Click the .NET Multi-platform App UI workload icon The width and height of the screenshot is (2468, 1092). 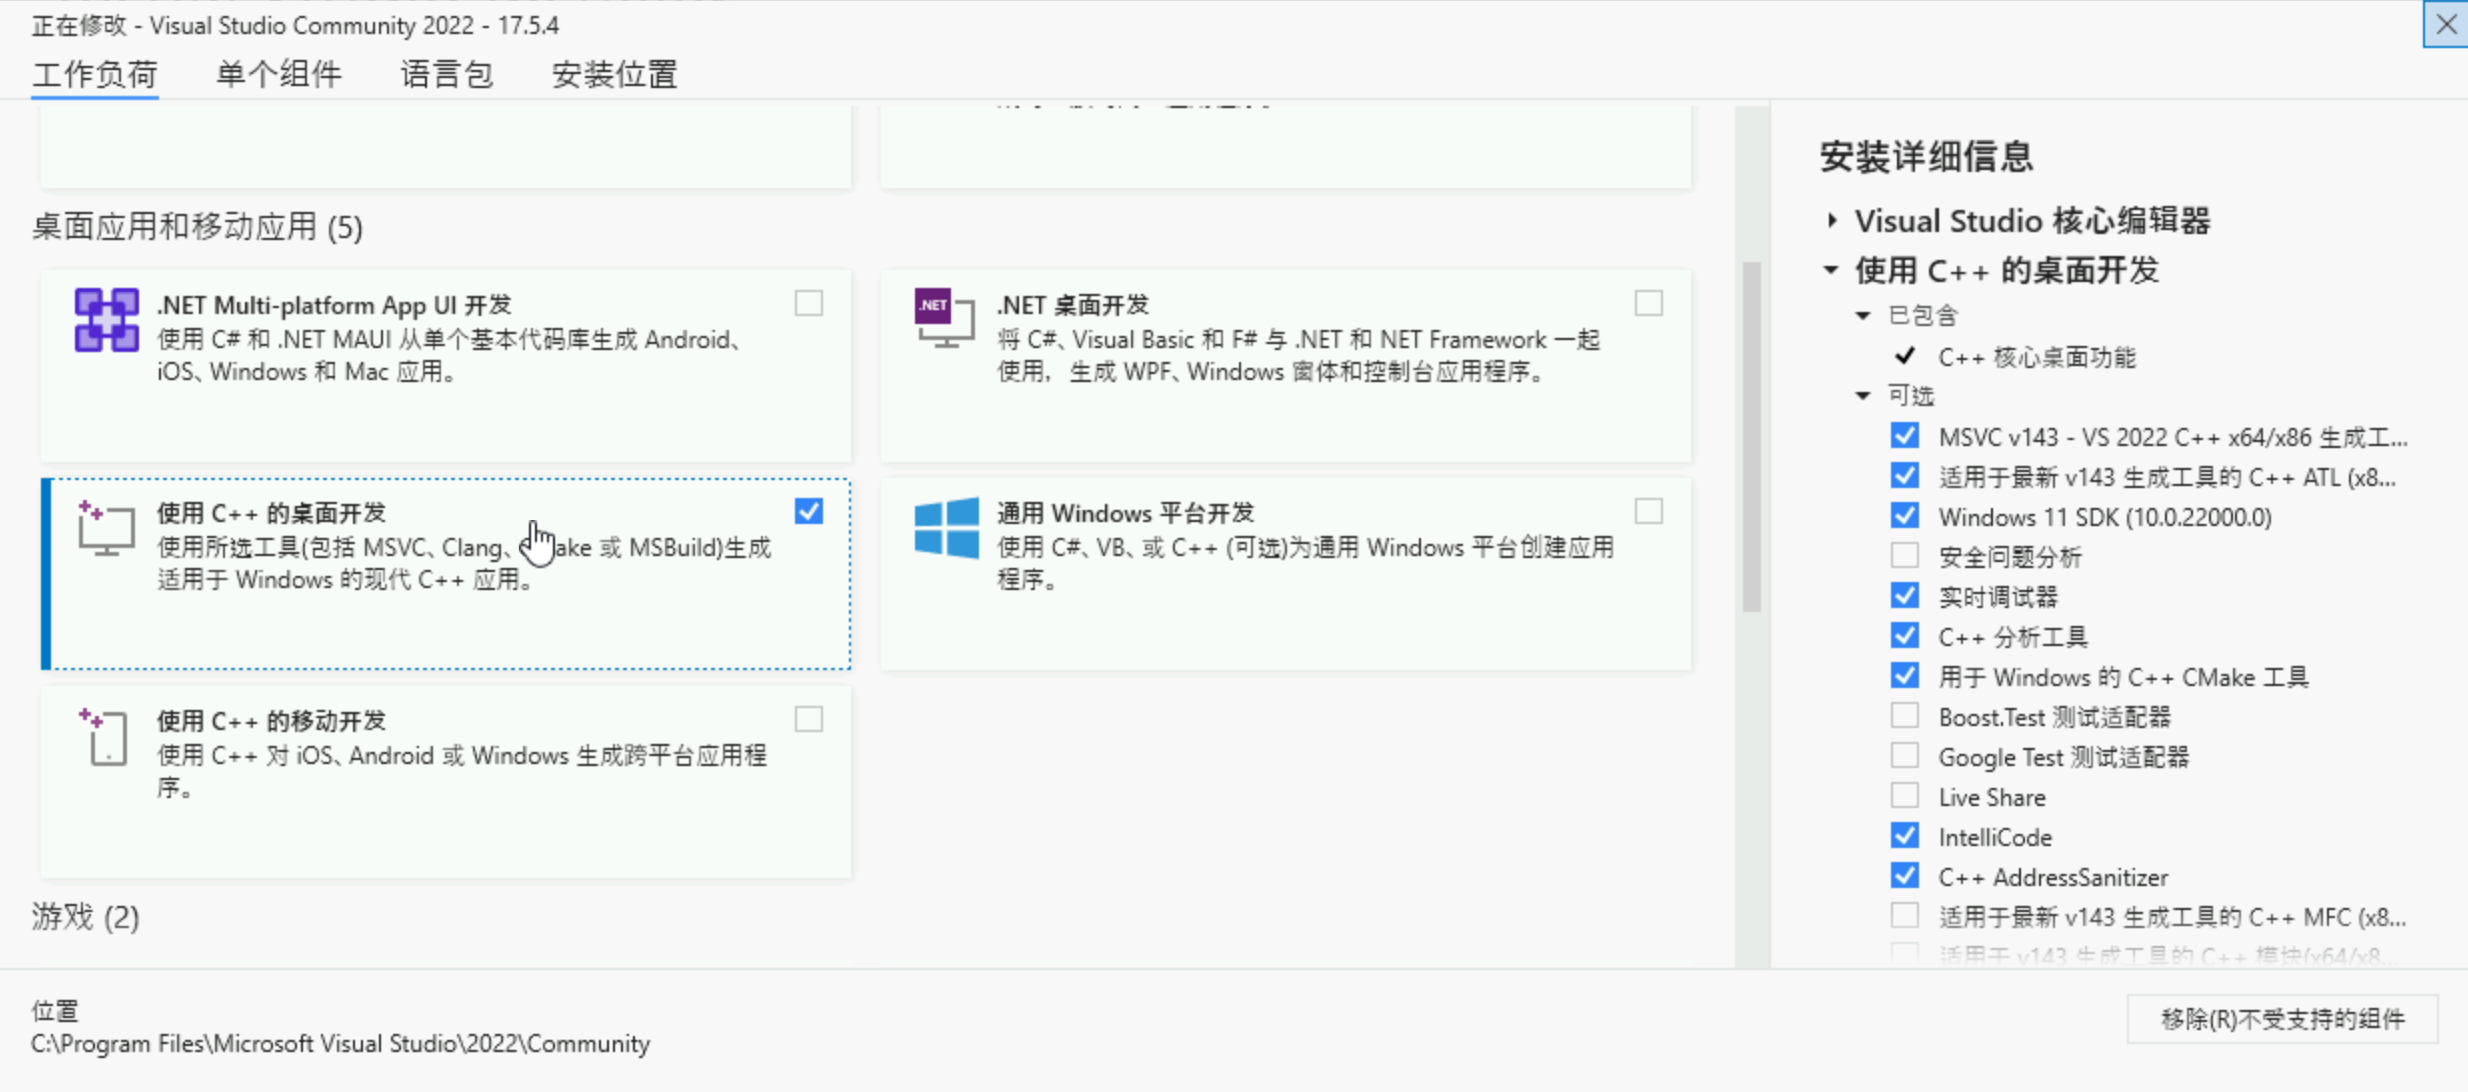(106, 320)
